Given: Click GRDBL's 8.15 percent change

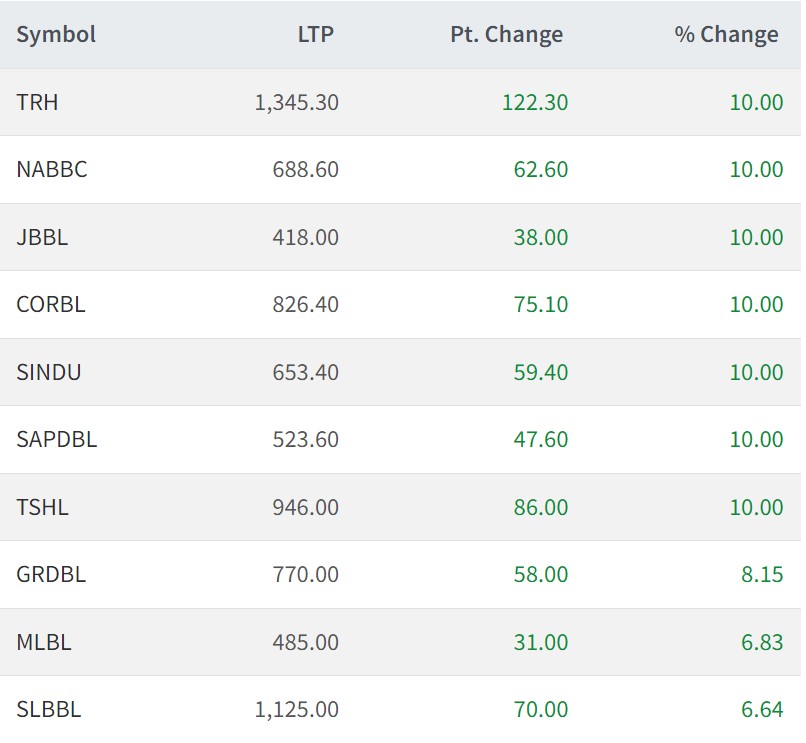Looking at the screenshot, I should point(762,575).
